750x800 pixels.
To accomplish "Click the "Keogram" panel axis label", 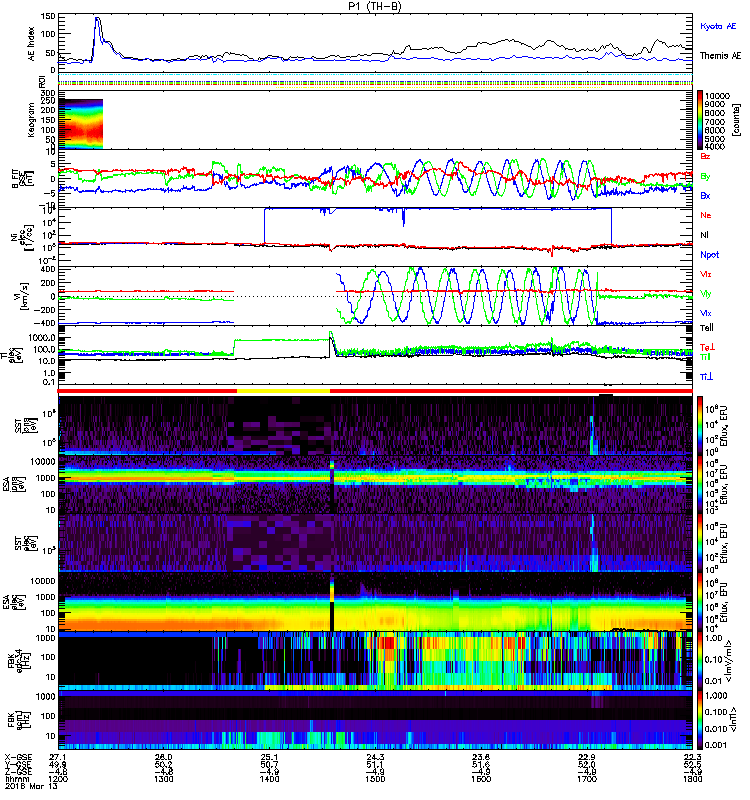I will (x=31, y=119).
